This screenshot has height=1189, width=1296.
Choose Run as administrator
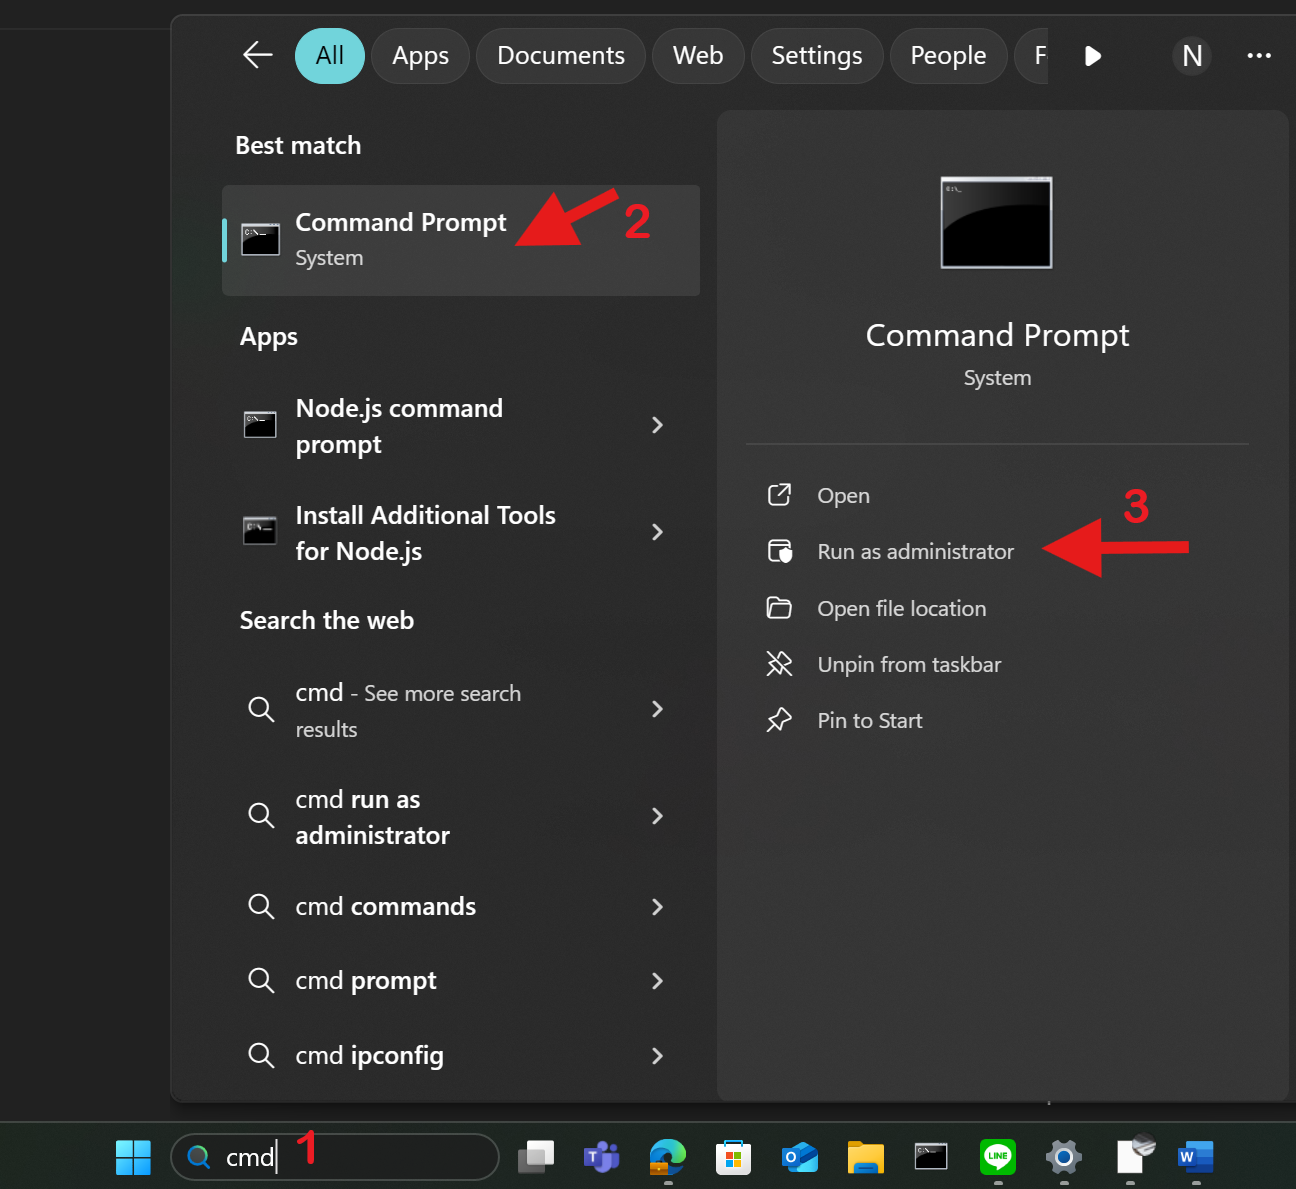[x=915, y=552]
